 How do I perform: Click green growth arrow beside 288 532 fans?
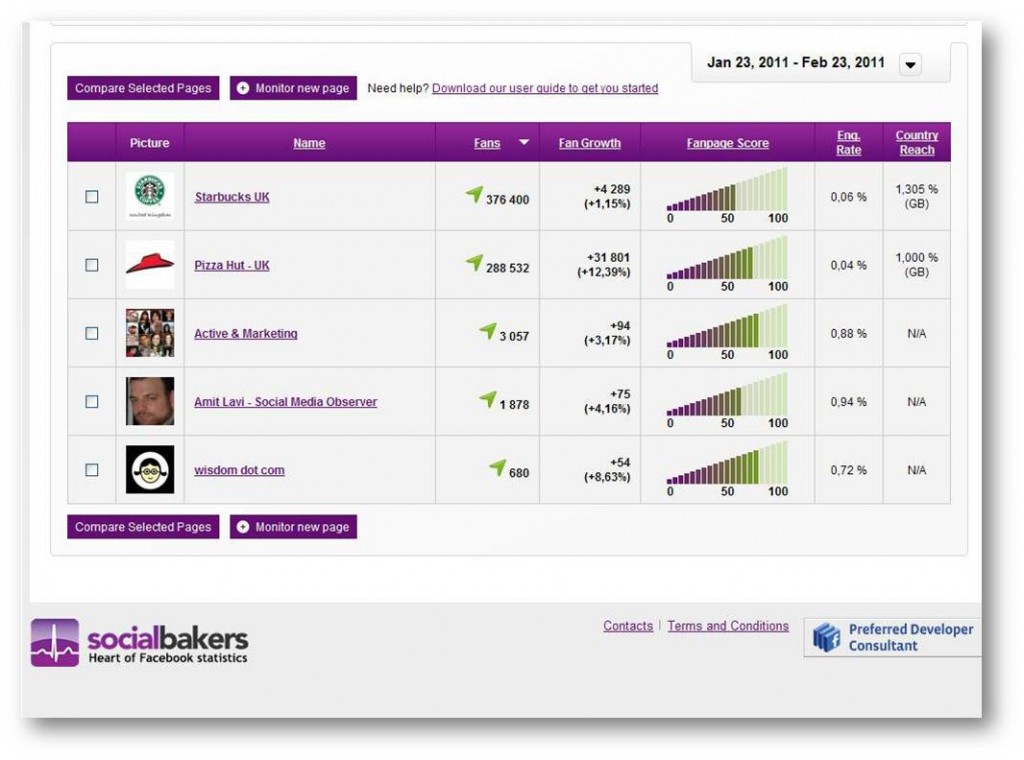coord(474,262)
